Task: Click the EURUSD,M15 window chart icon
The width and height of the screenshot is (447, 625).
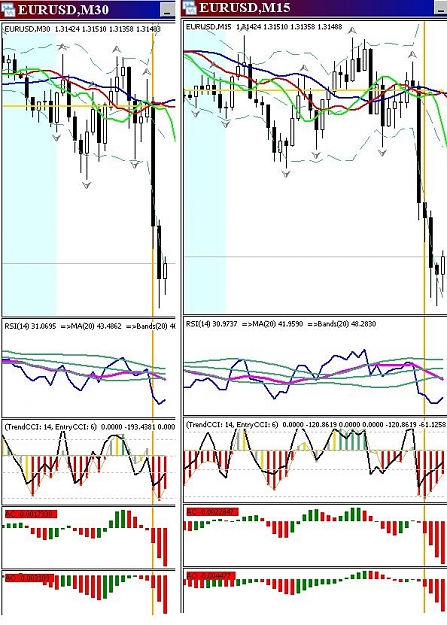Action: point(189,8)
